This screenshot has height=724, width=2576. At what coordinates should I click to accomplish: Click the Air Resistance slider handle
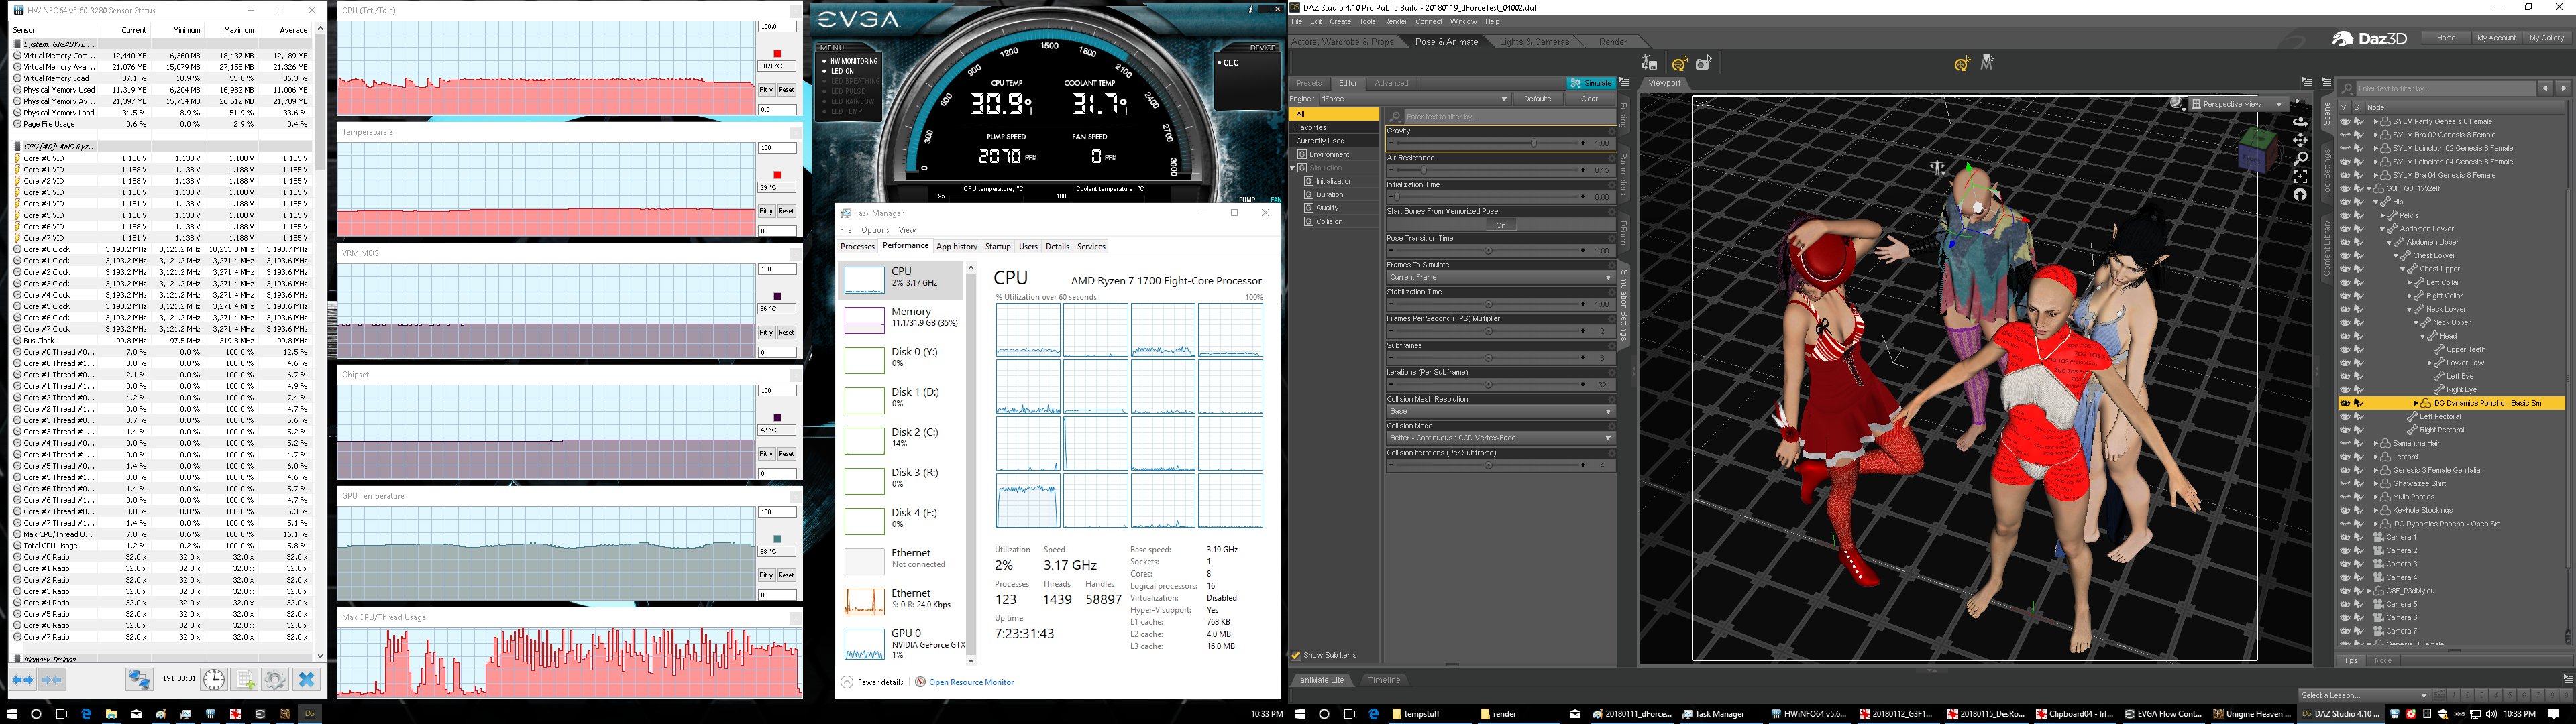1424,170
